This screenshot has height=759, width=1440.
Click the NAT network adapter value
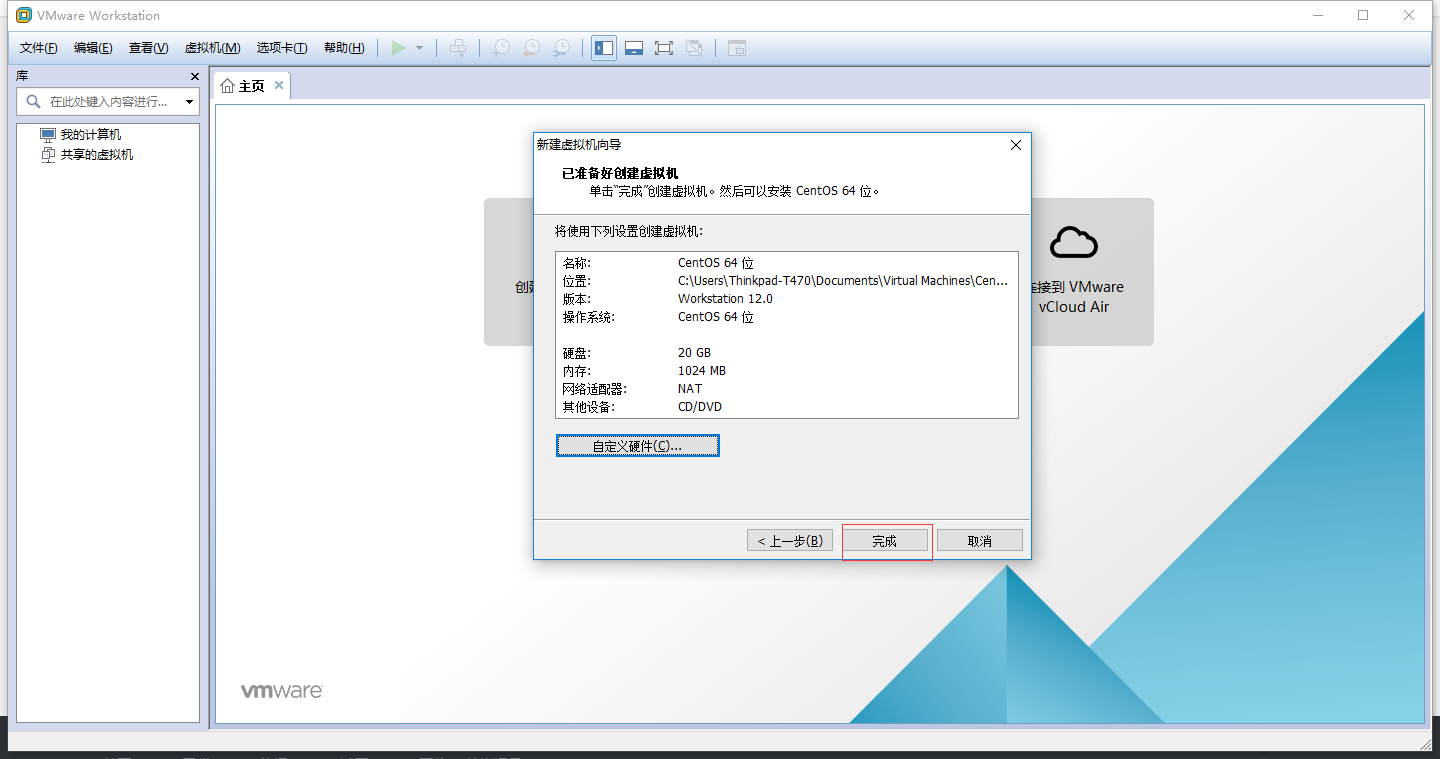pos(690,389)
